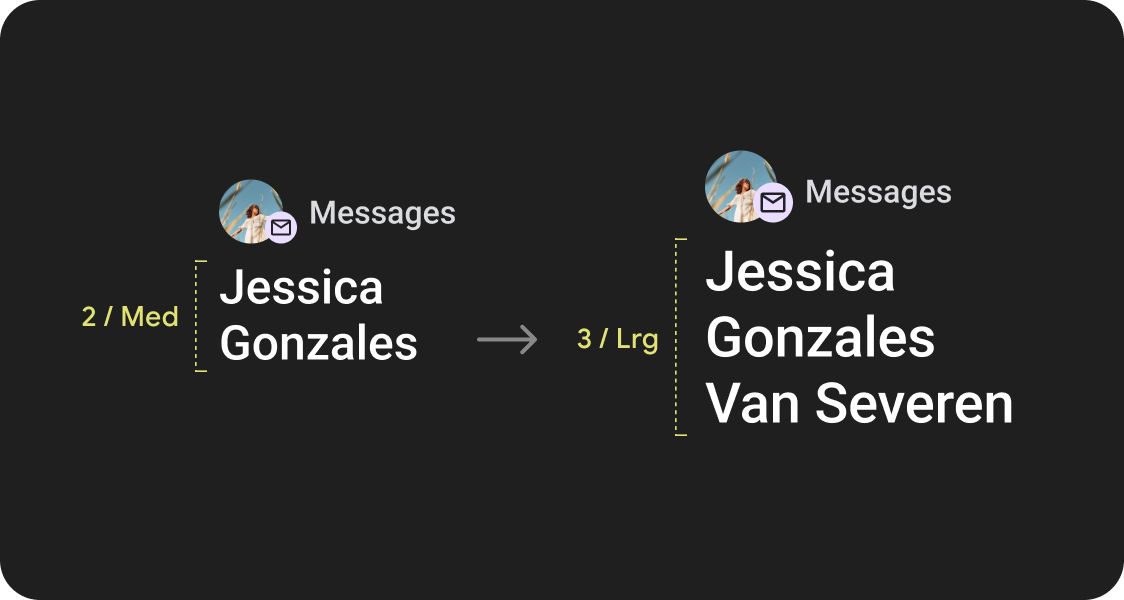The width and height of the screenshot is (1124, 600).
Task: Click the word "Severen" in the large name
Action: 914,404
